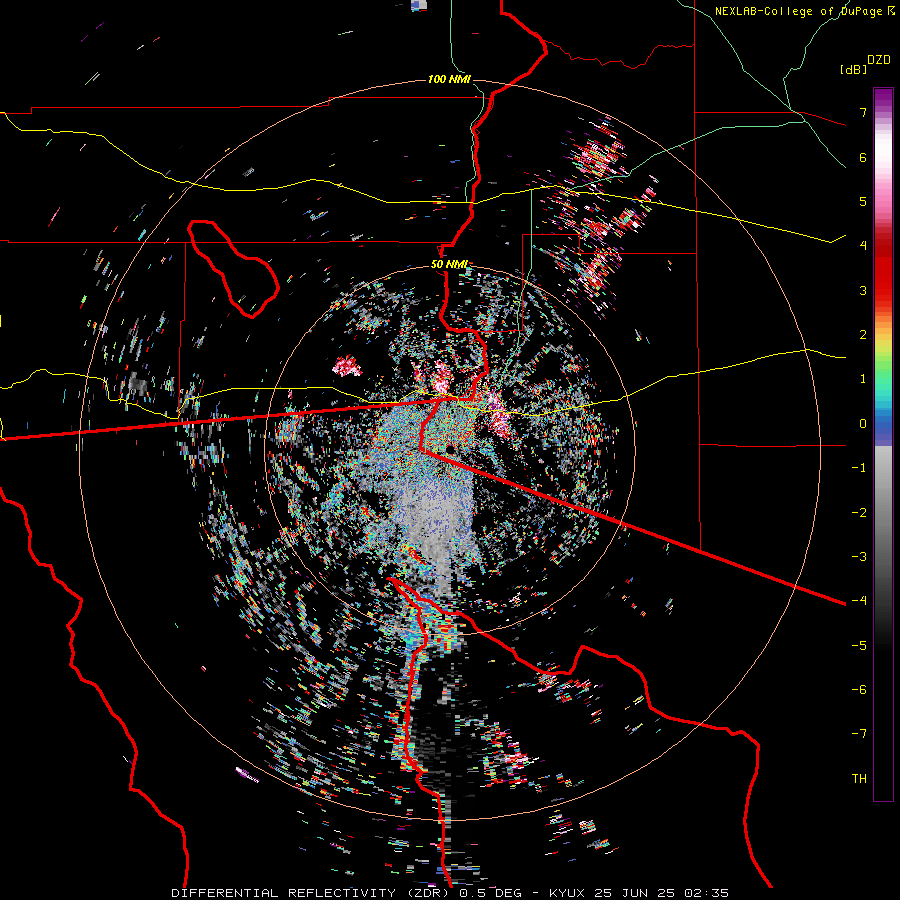This screenshot has width=900, height=900.
Task: Click the 1 value on the color scale
Action: pos(863,379)
